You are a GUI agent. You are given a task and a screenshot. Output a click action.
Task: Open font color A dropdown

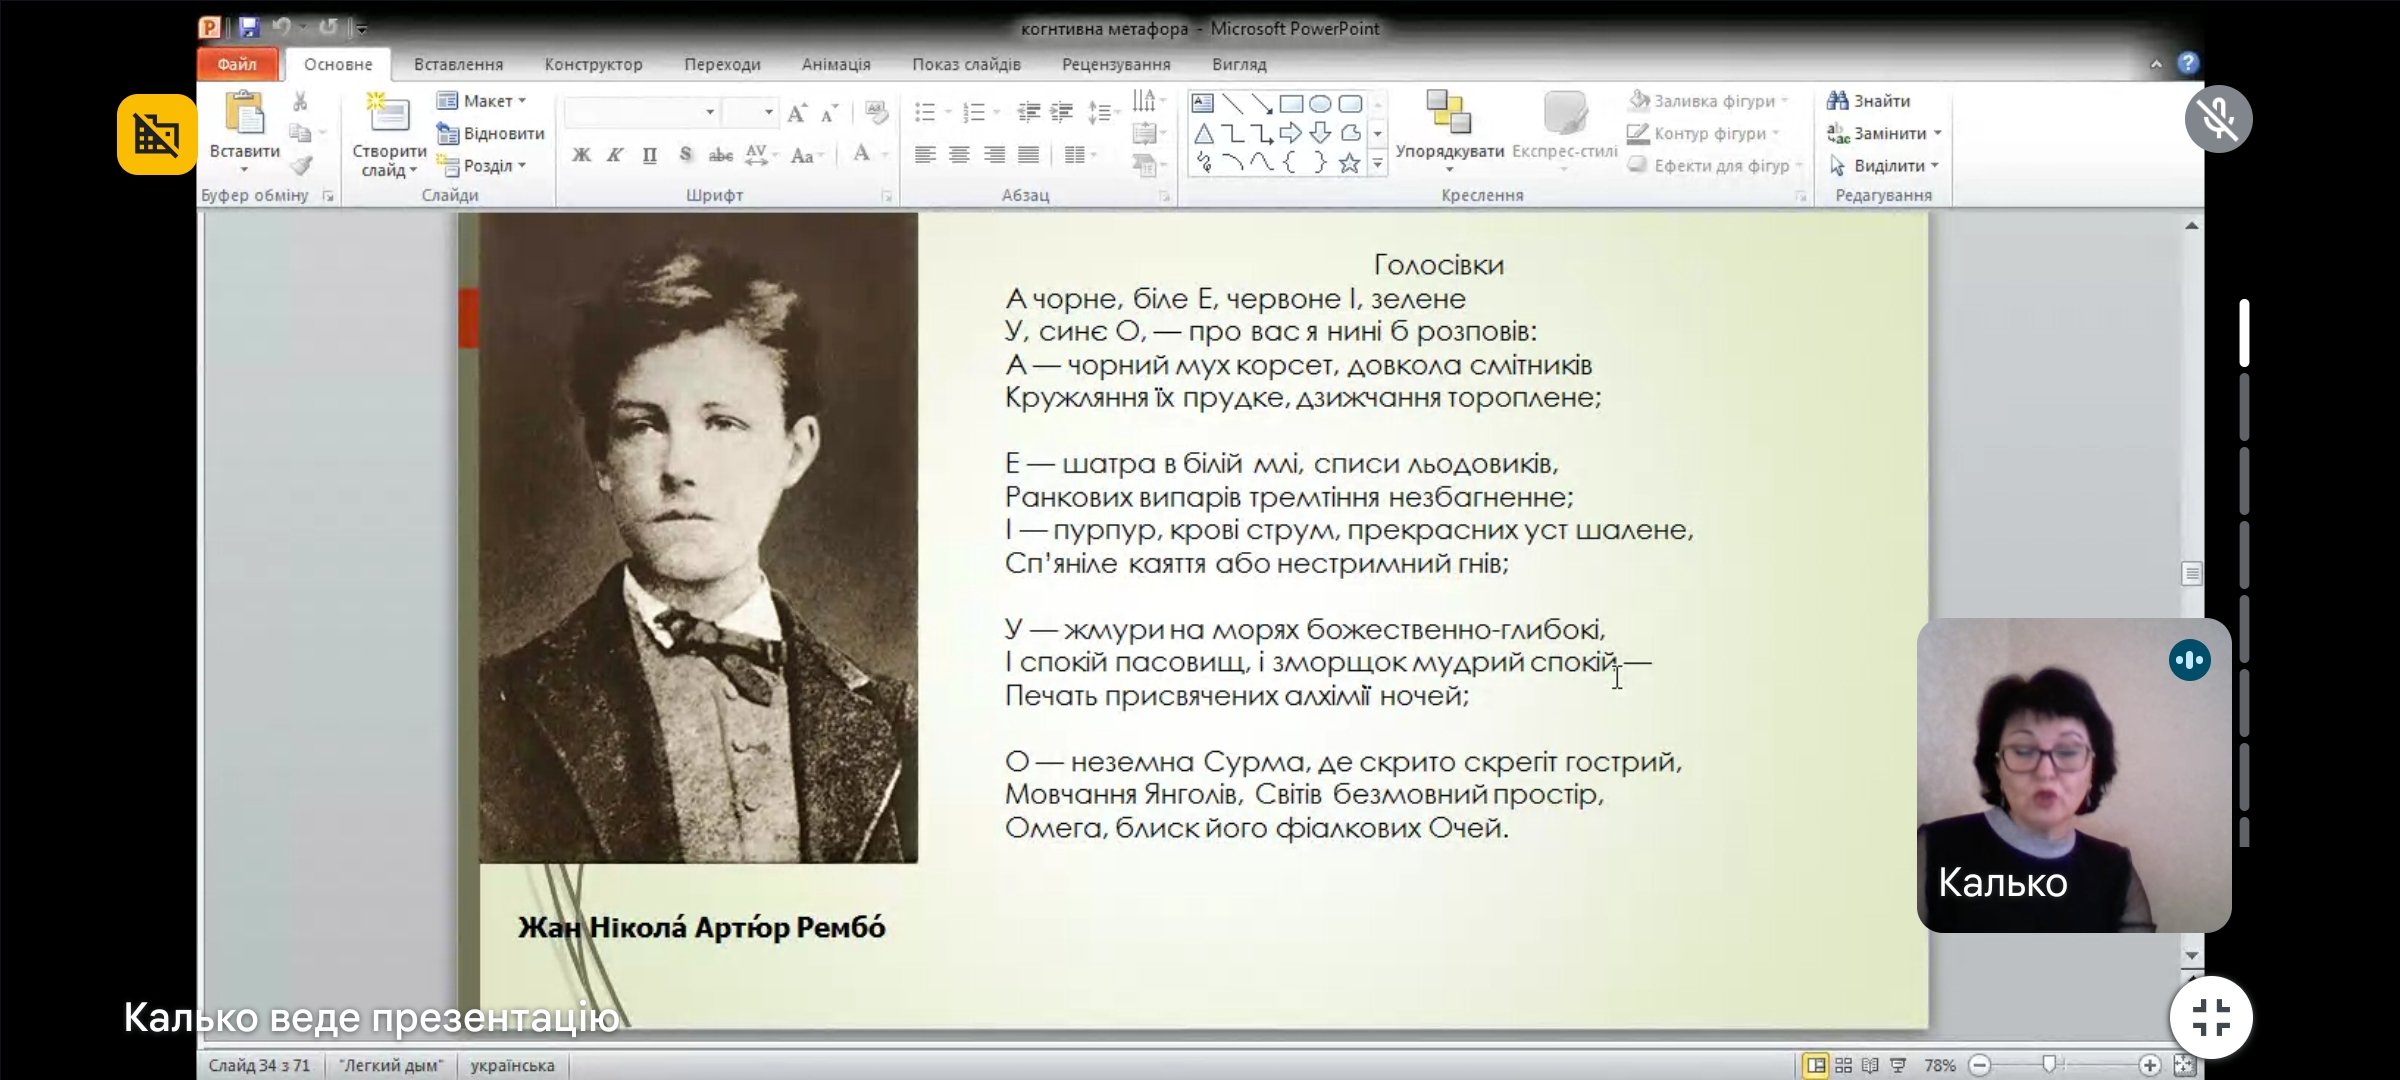(884, 155)
